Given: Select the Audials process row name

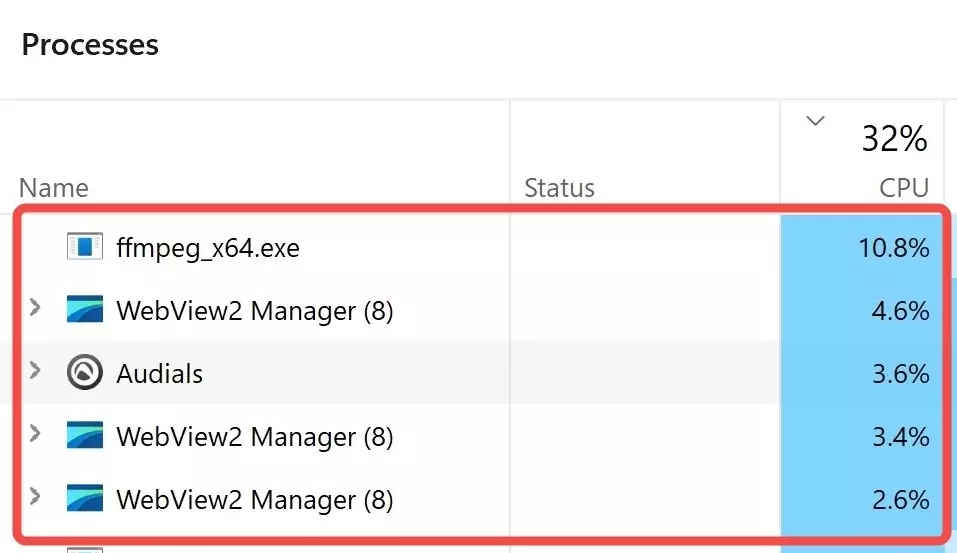Looking at the screenshot, I should click(159, 374).
